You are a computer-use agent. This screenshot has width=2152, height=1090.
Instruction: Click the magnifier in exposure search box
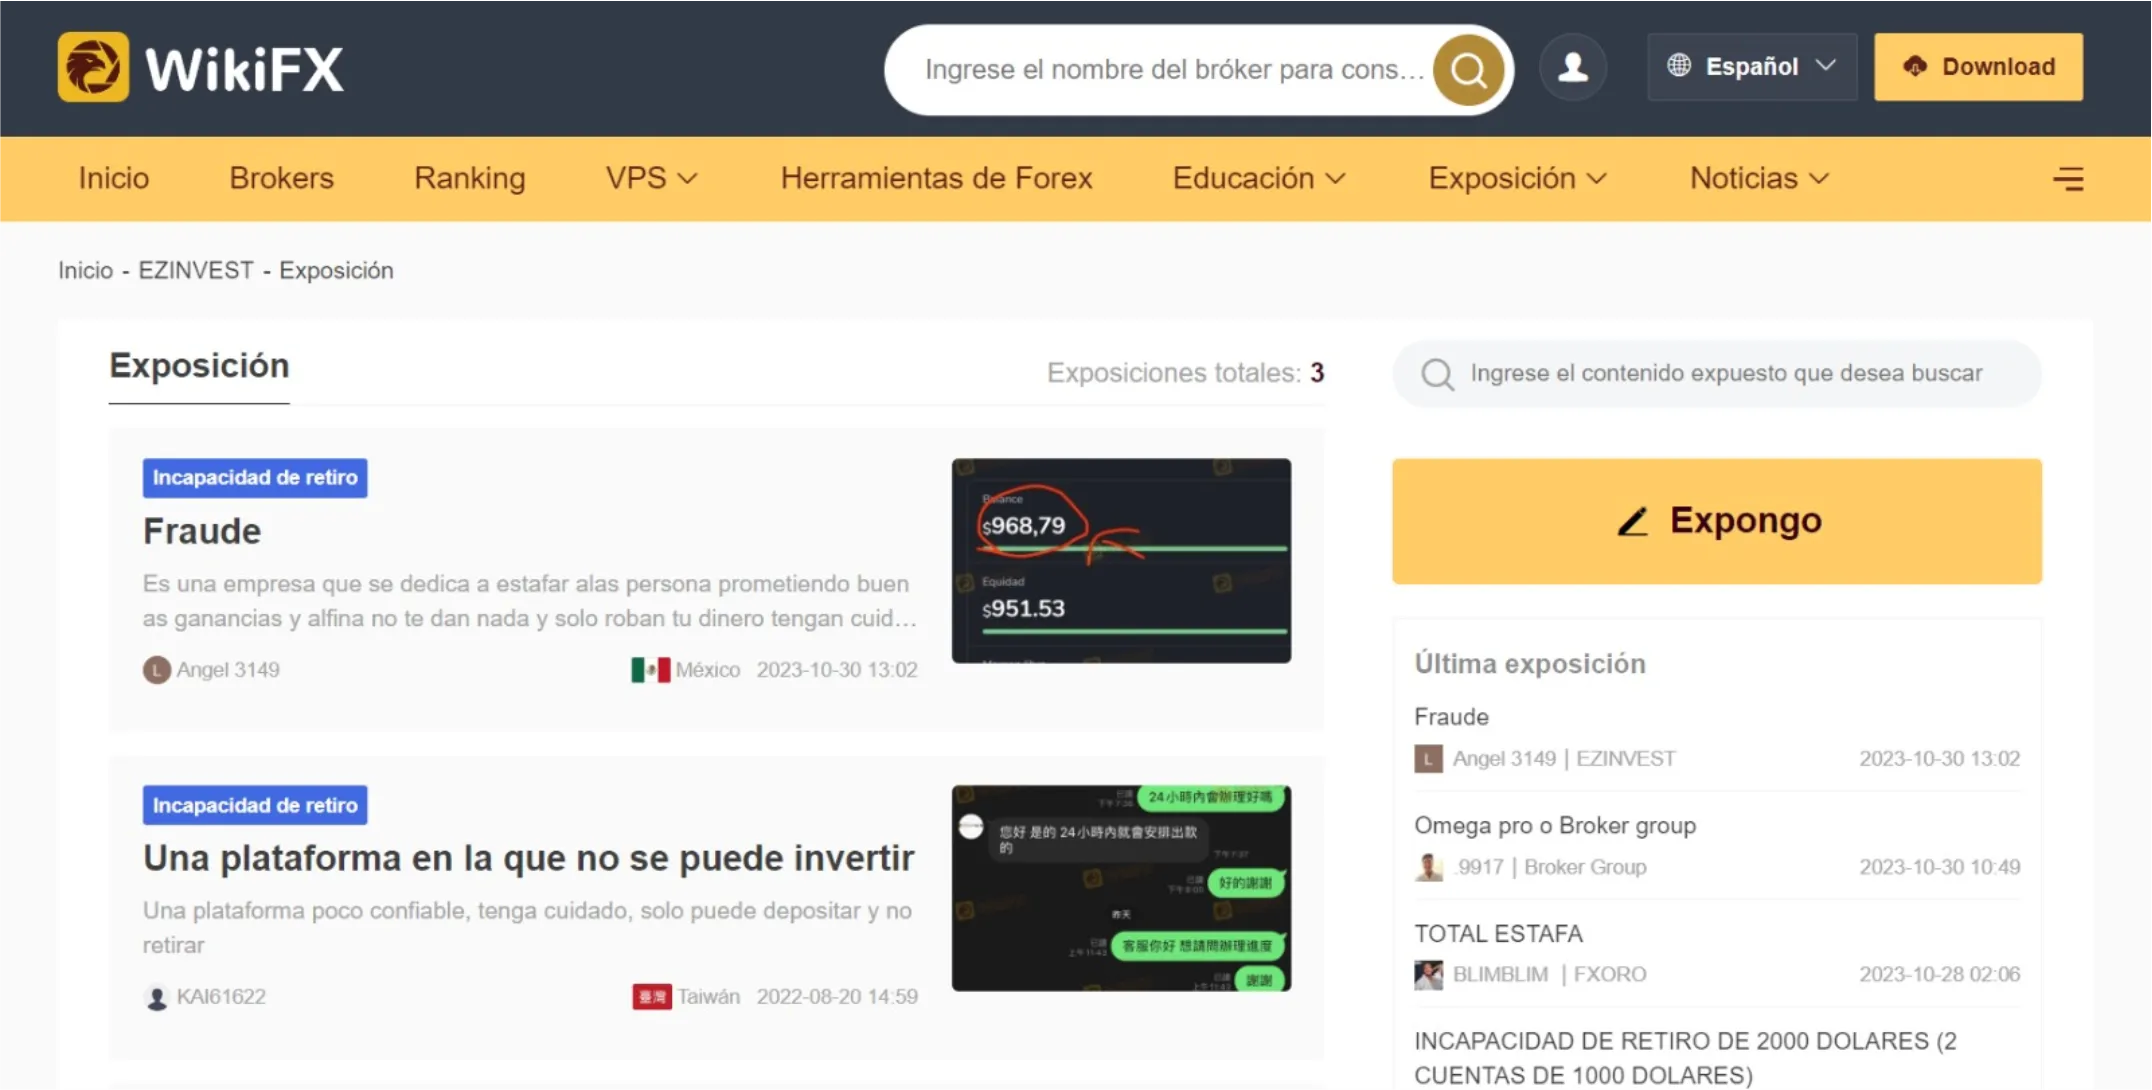pos(1437,374)
